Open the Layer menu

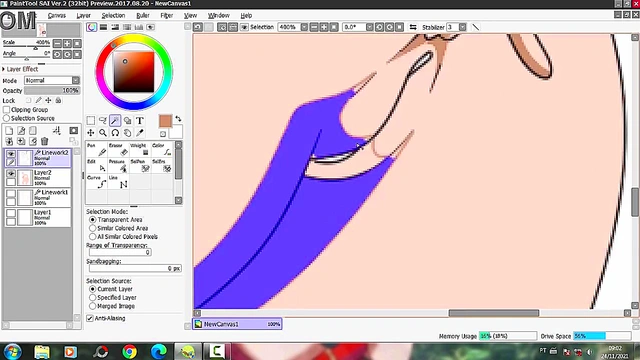coord(83,16)
